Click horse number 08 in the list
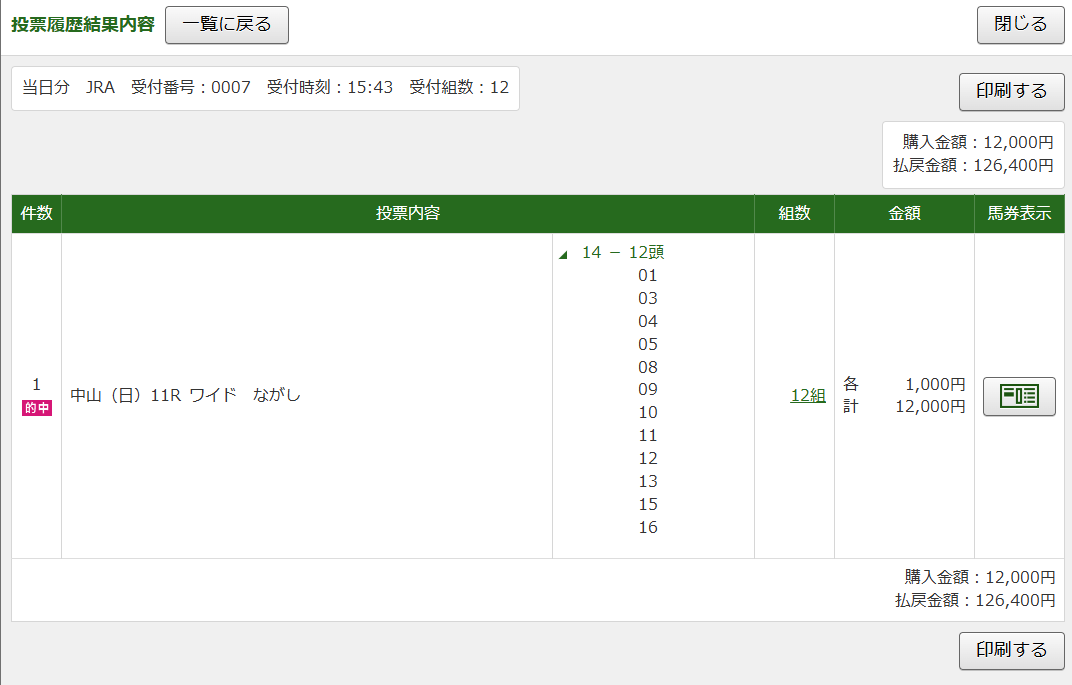 (x=647, y=367)
